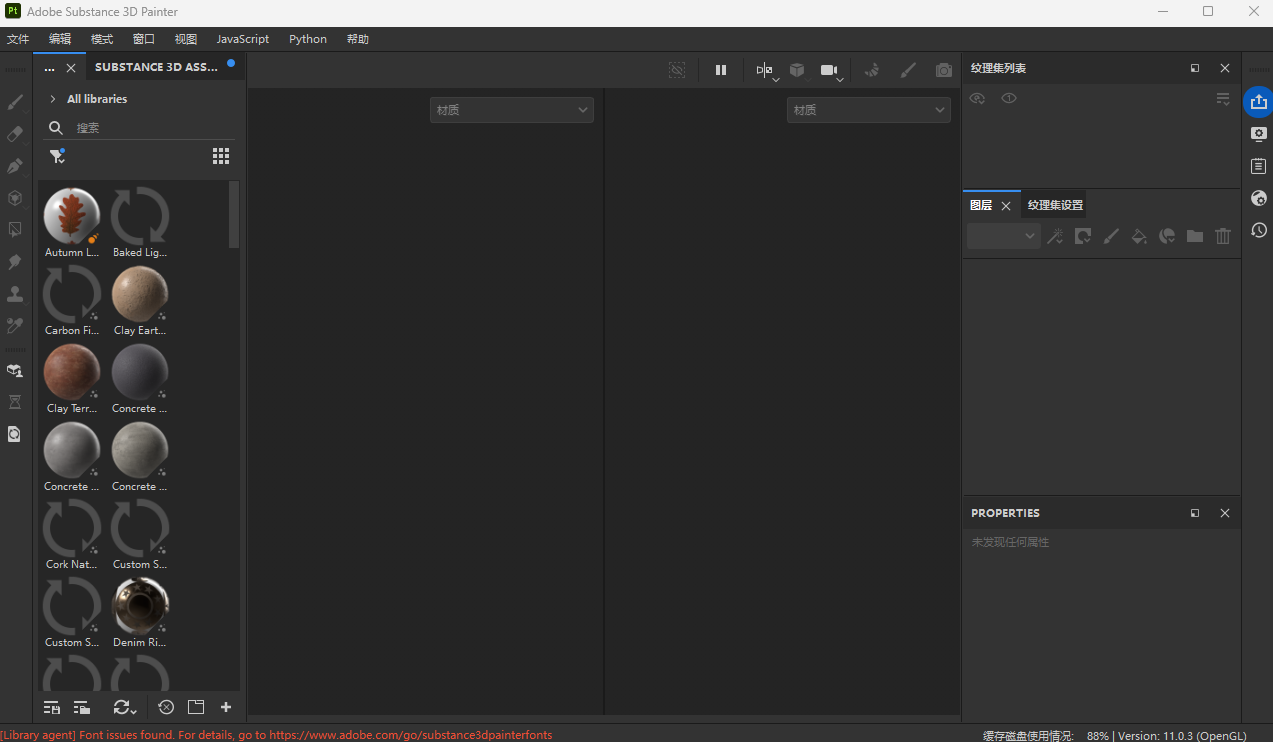Click the save search list icon at assets bottom
Image resolution: width=1273 pixels, height=742 pixels.
click(52, 707)
